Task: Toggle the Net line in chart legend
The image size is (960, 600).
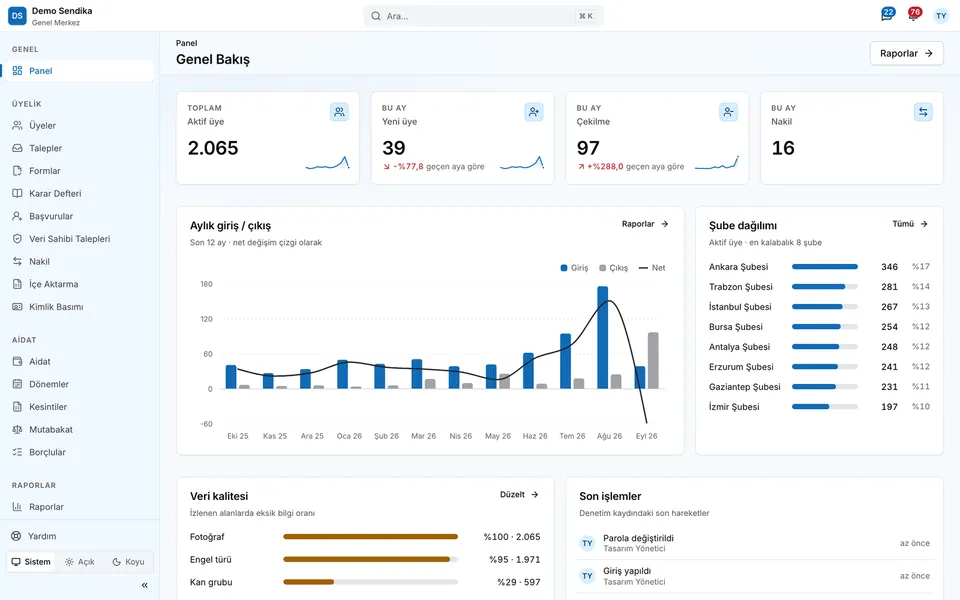Action: tap(652, 268)
